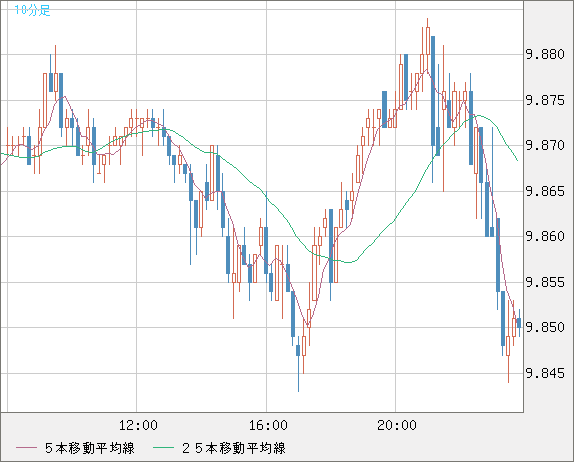The width and height of the screenshot is (574, 462).
Task: Click the 16:00 time axis label
Action: click(x=268, y=425)
